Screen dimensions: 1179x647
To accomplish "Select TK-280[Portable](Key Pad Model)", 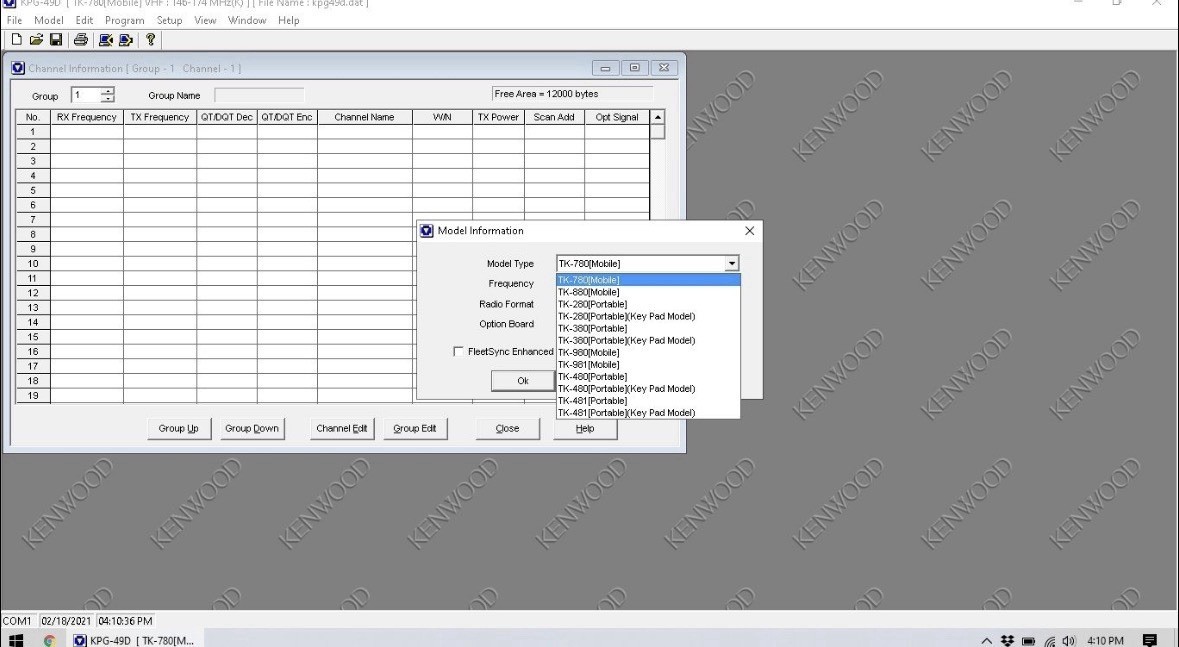I will click(x=648, y=316).
